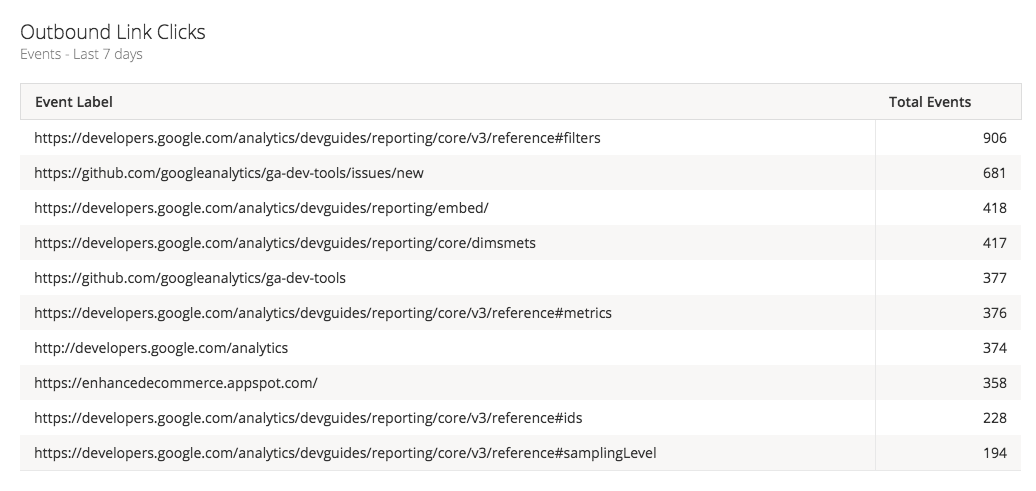Image resolution: width=1036 pixels, height=491 pixels.
Task: Click the reporting/embed/ URL label
Action: [261, 208]
